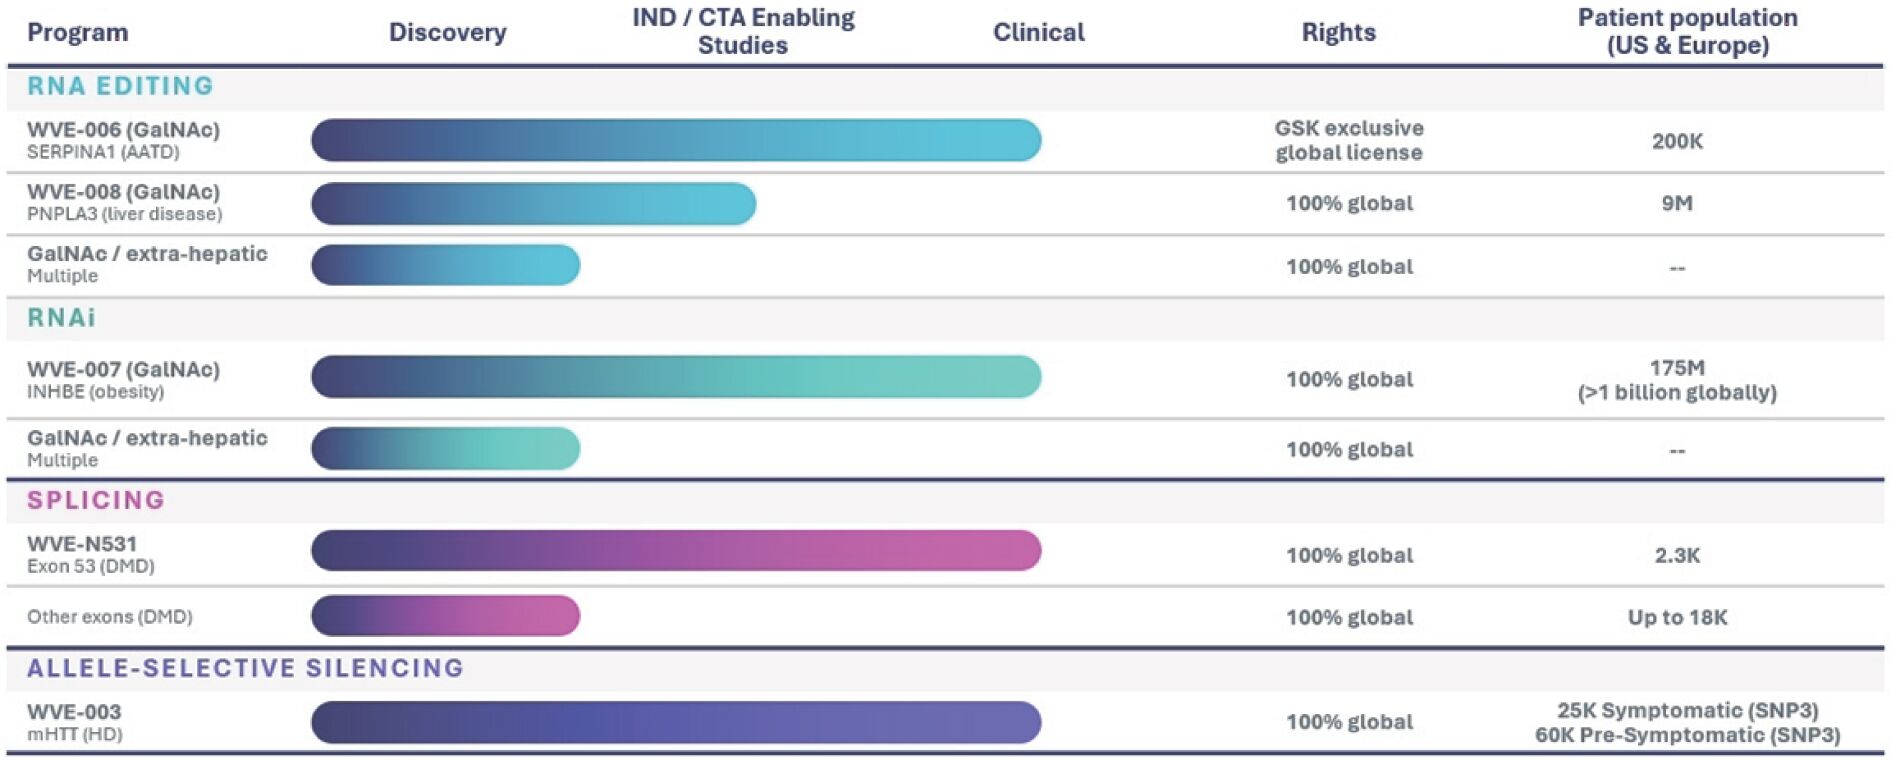Click the WVE-008 pipeline progress bar

533,204
